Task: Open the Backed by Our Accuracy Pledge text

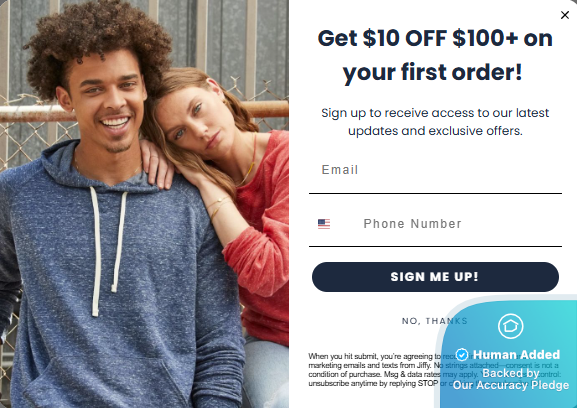Action: pyautogui.click(x=511, y=379)
